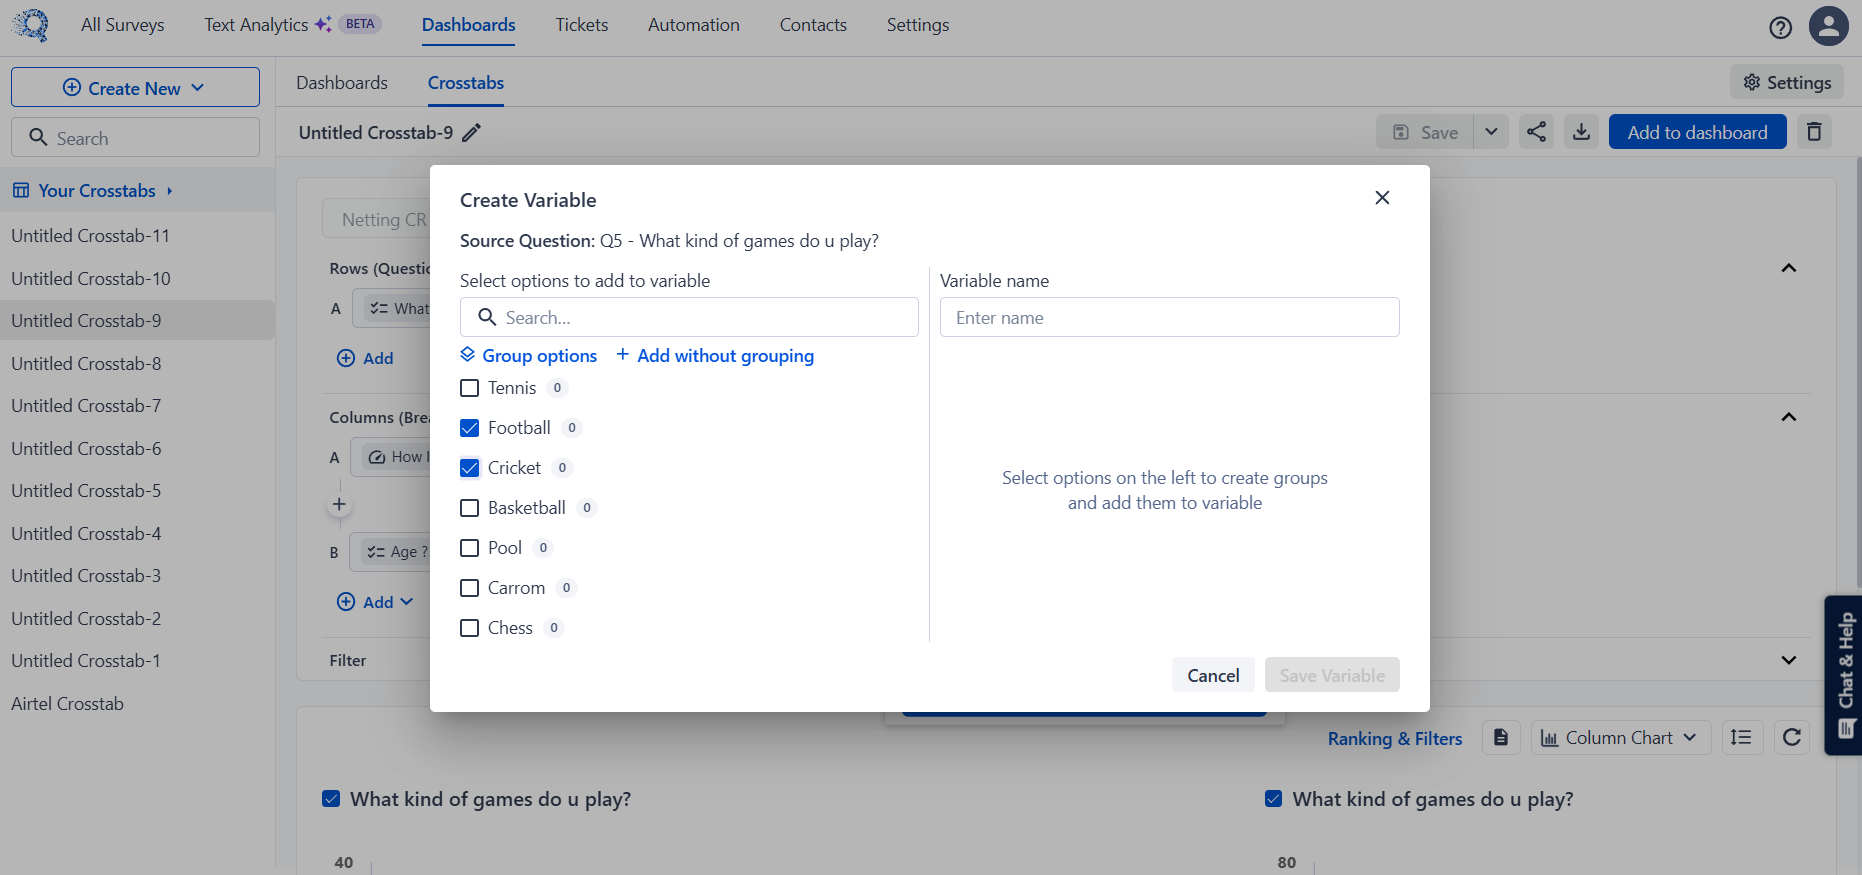
Task: Click the download icon next to share
Action: coord(1581,132)
